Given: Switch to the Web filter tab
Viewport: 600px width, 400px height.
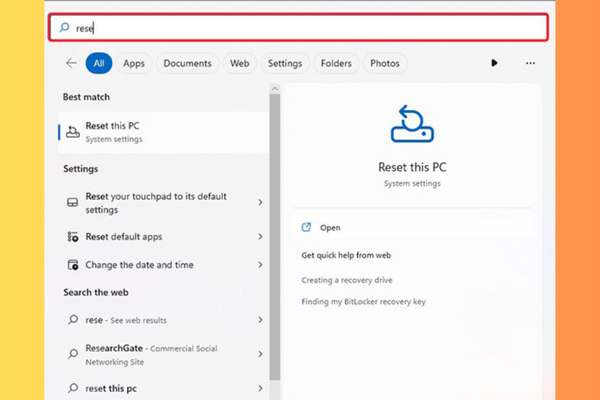Looking at the screenshot, I should (x=240, y=63).
